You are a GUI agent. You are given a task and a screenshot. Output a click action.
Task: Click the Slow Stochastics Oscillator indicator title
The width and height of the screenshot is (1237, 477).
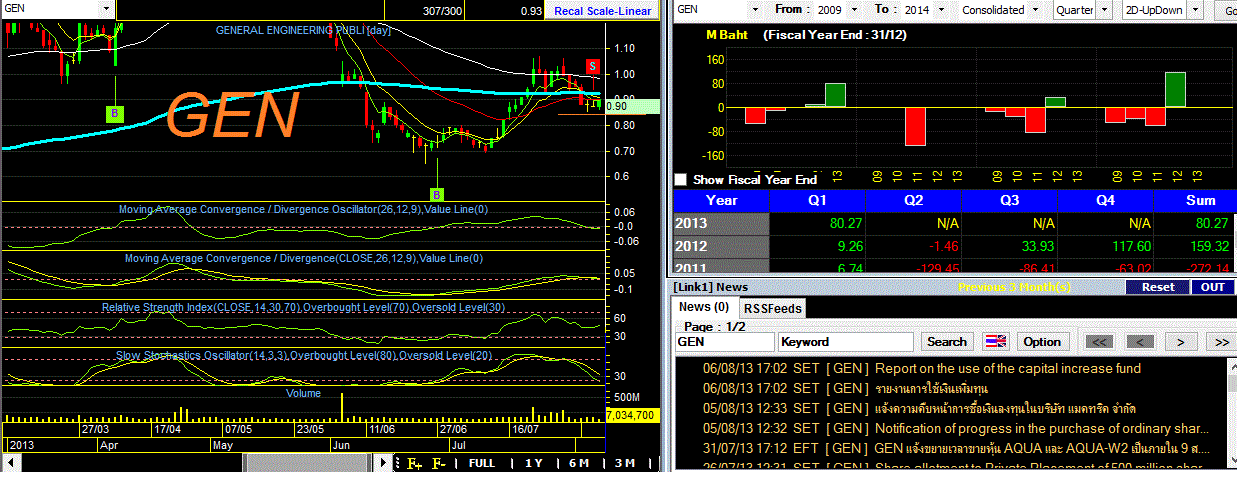(305, 356)
